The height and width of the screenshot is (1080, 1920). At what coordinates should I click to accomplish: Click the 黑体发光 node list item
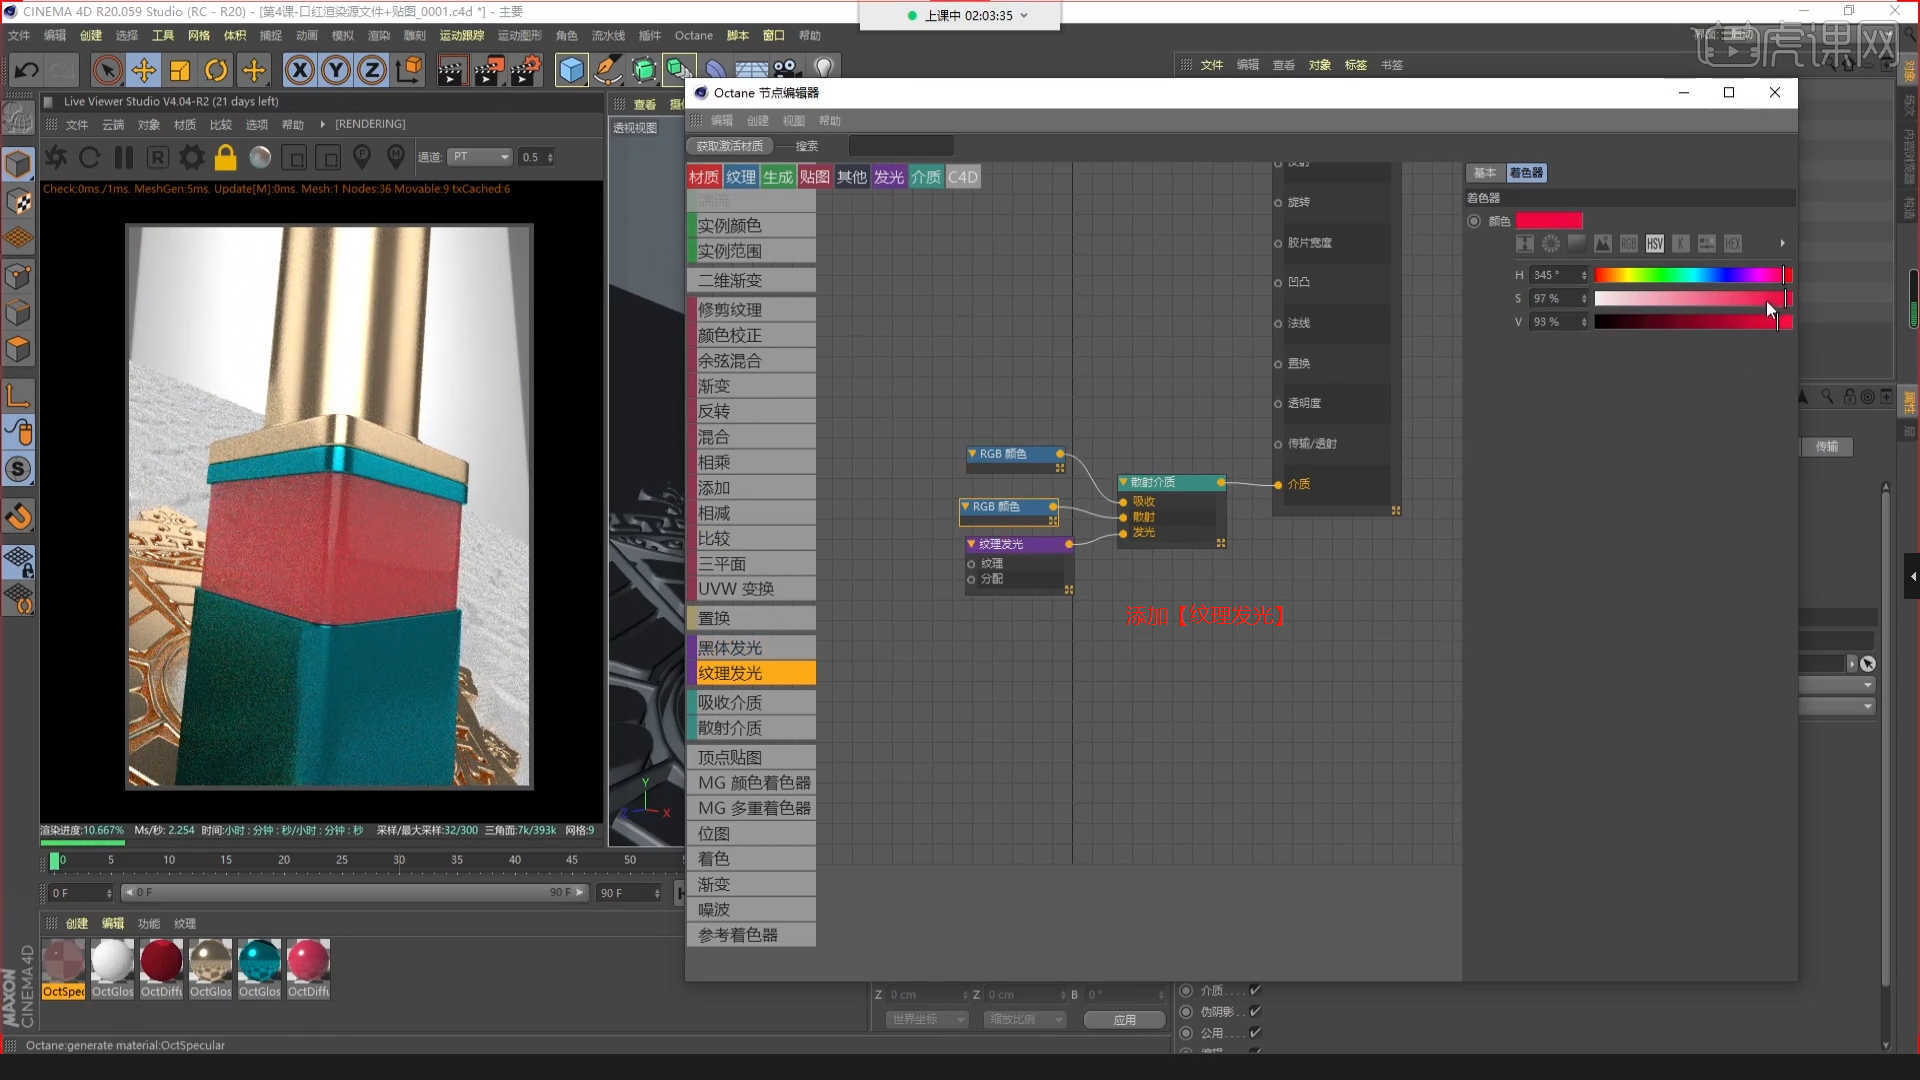(751, 648)
